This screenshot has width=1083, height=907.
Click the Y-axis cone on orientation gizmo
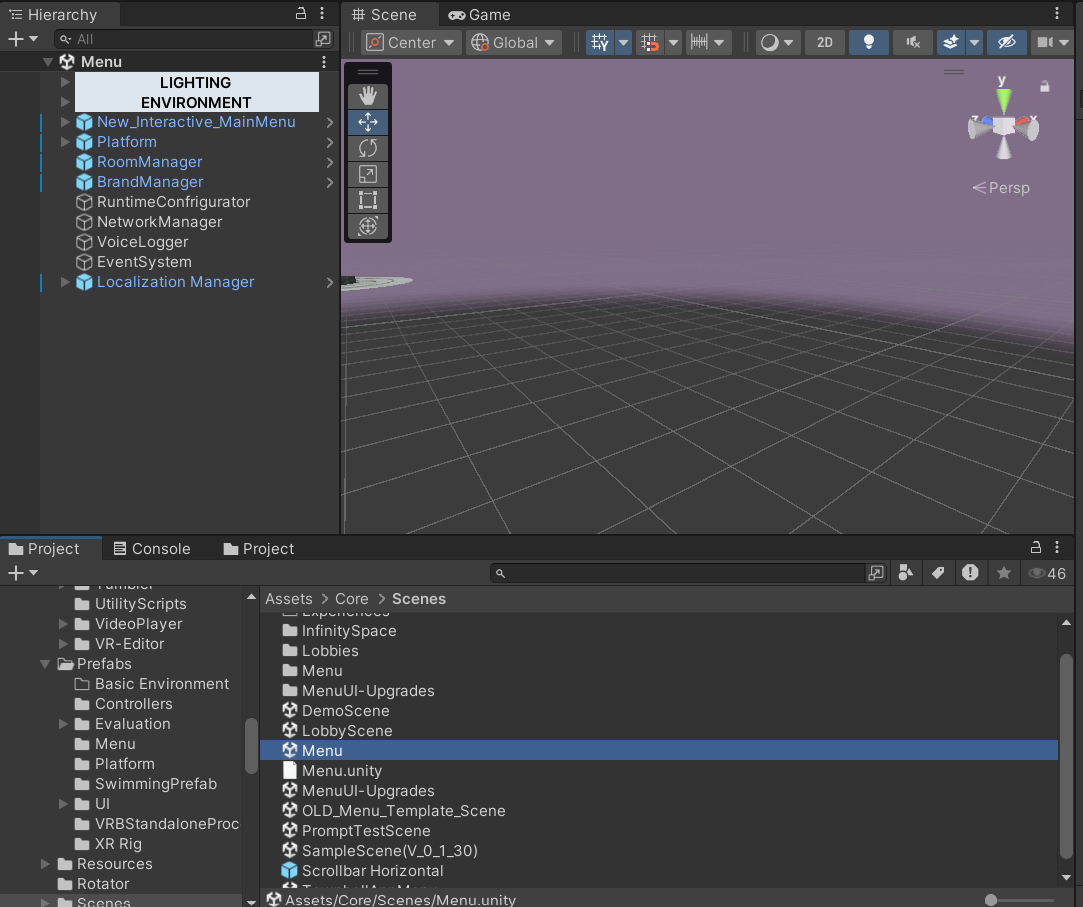[x=1003, y=100]
